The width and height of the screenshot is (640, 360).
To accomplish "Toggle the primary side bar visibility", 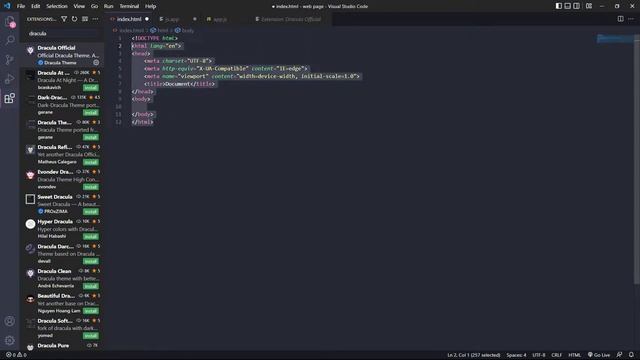I will [559, 6].
